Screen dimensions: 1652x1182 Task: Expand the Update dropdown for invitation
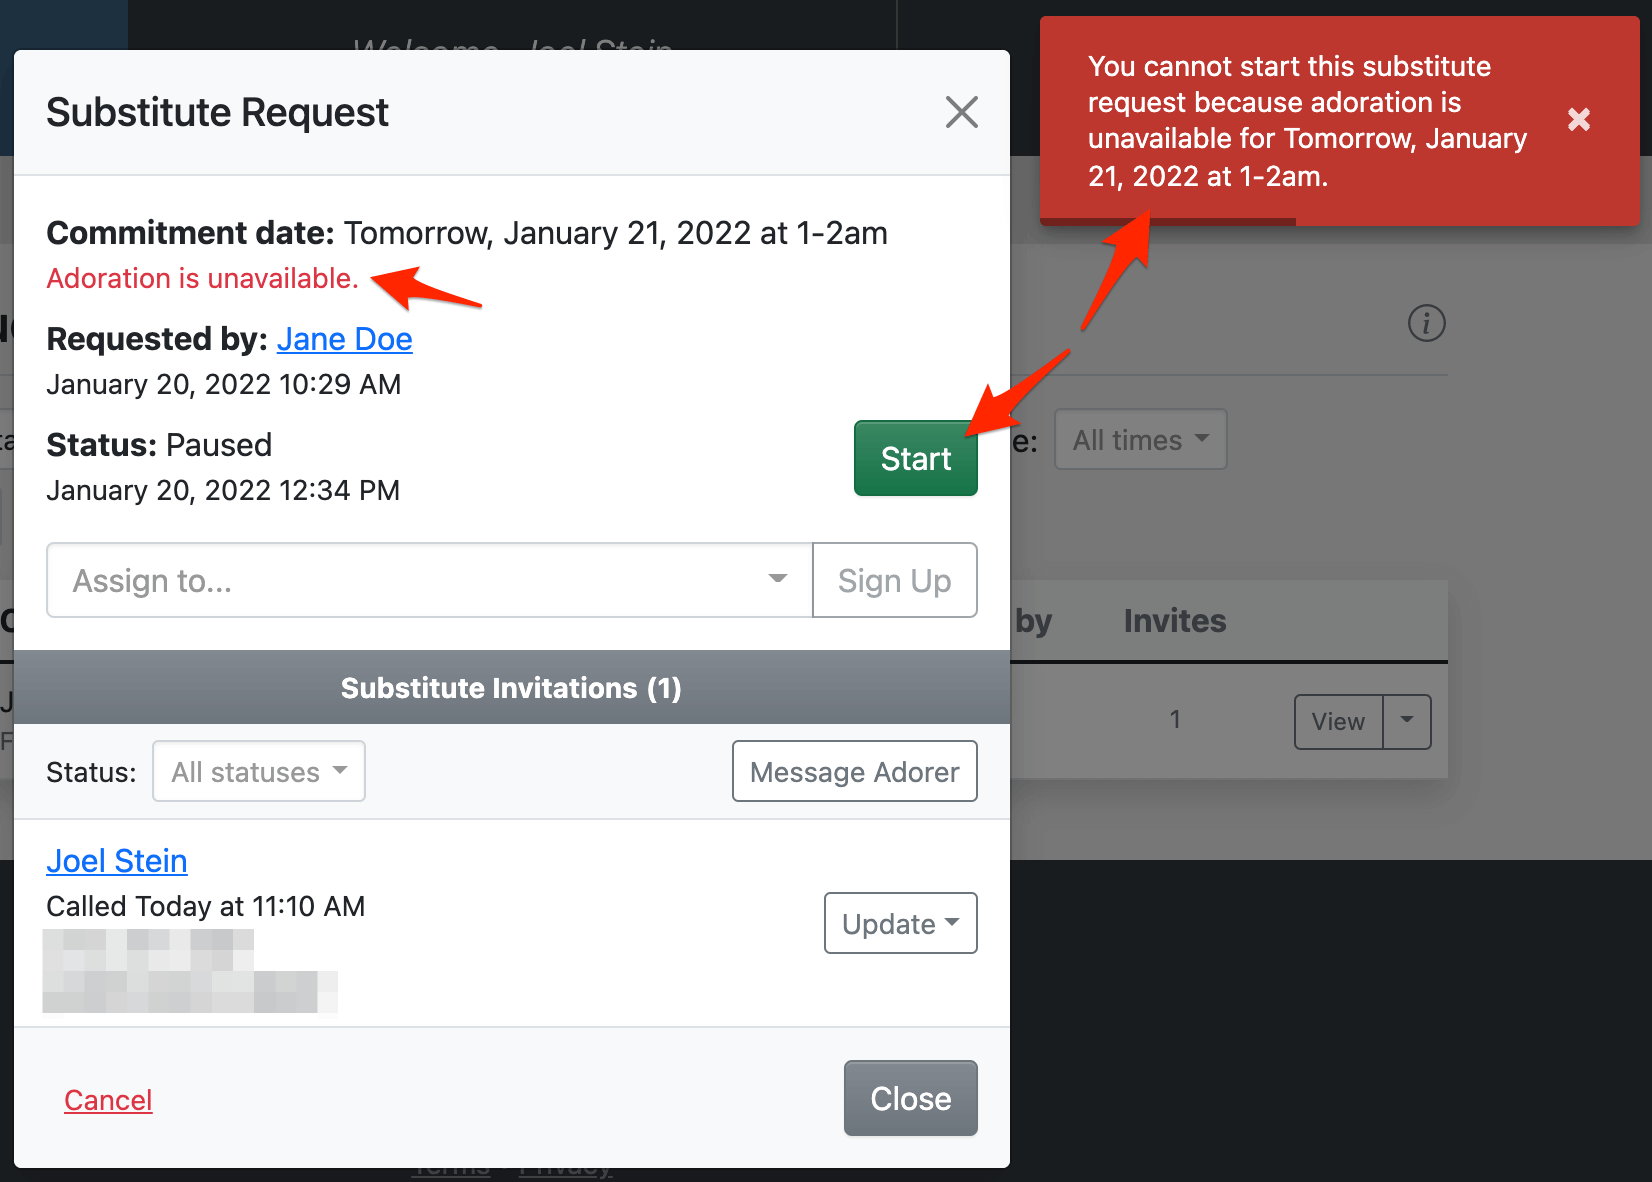pyautogui.click(x=900, y=923)
